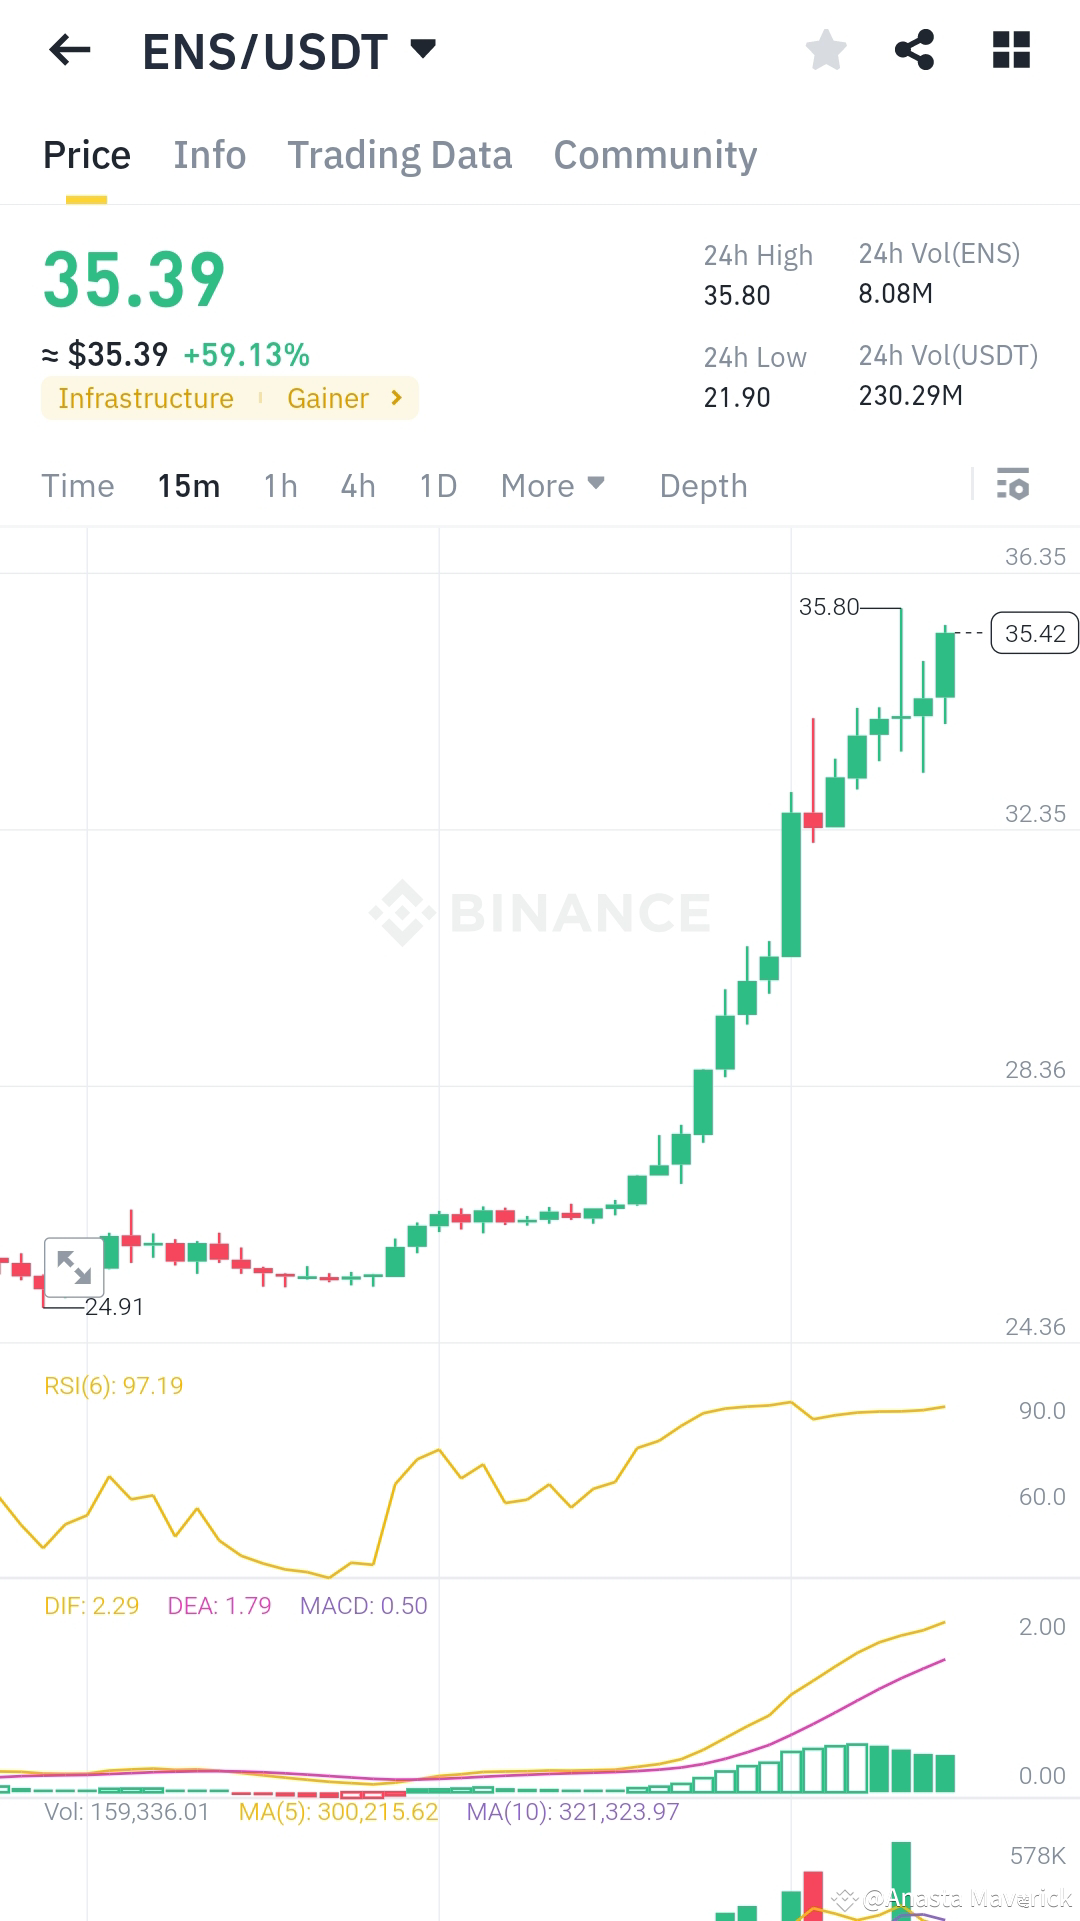This screenshot has height=1921, width=1080.
Task: Open the Depth view
Action: (703, 486)
